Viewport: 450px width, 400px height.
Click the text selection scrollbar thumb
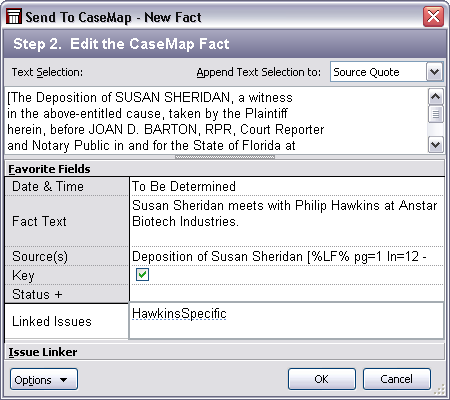435,114
